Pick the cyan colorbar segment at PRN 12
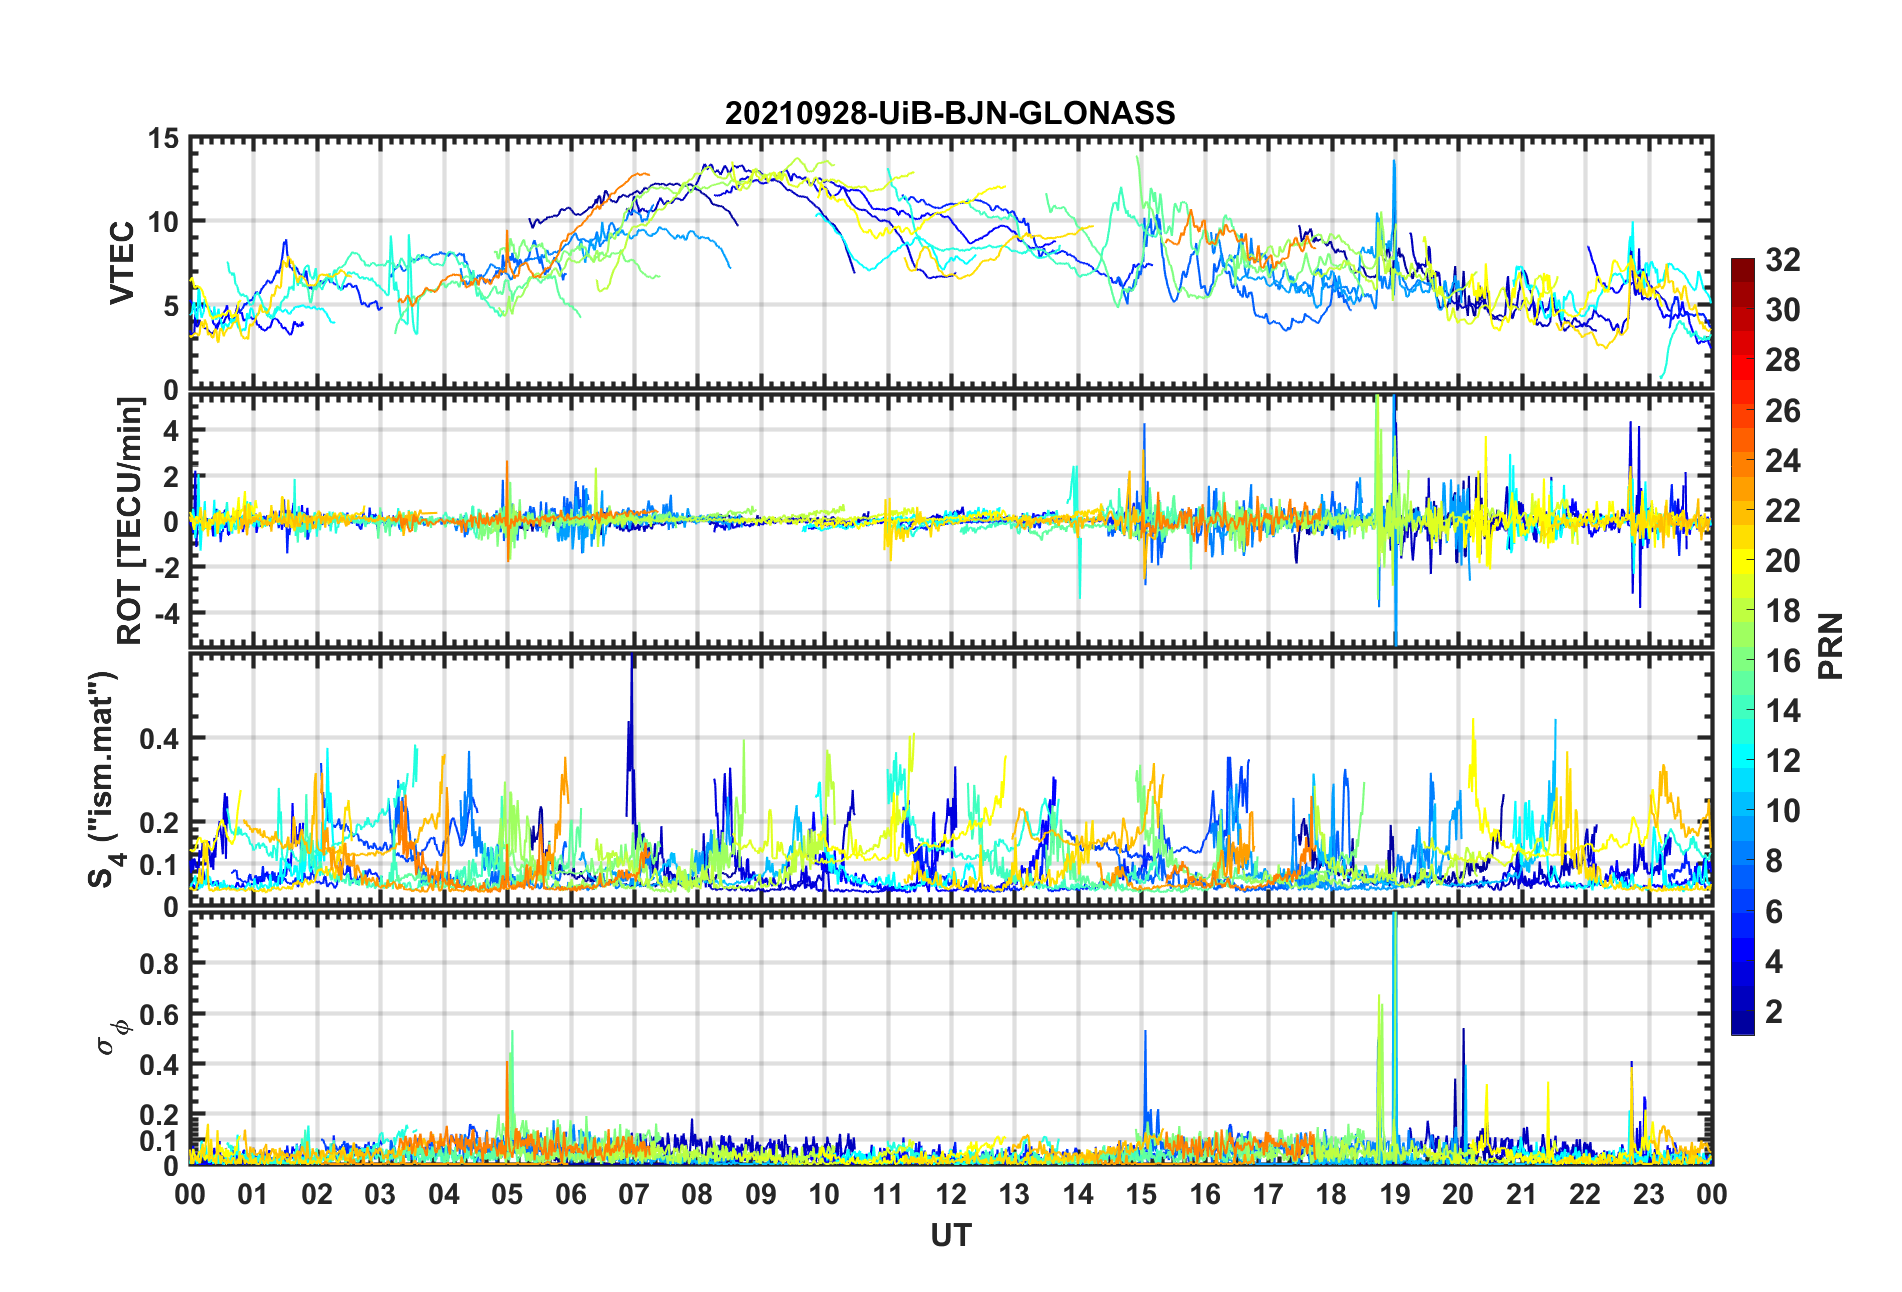This screenshot has height=1292, width=1902. pyautogui.click(x=1743, y=762)
